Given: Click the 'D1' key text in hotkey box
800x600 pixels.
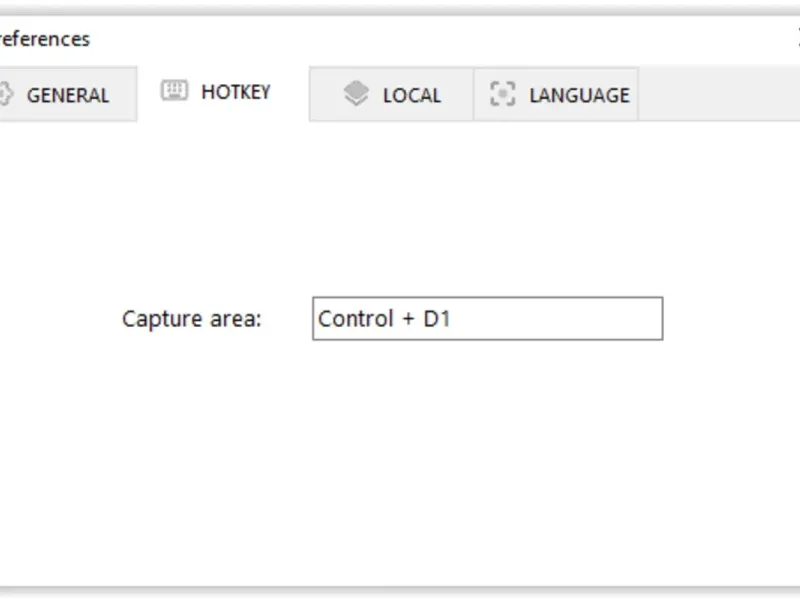Looking at the screenshot, I should [x=437, y=319].
